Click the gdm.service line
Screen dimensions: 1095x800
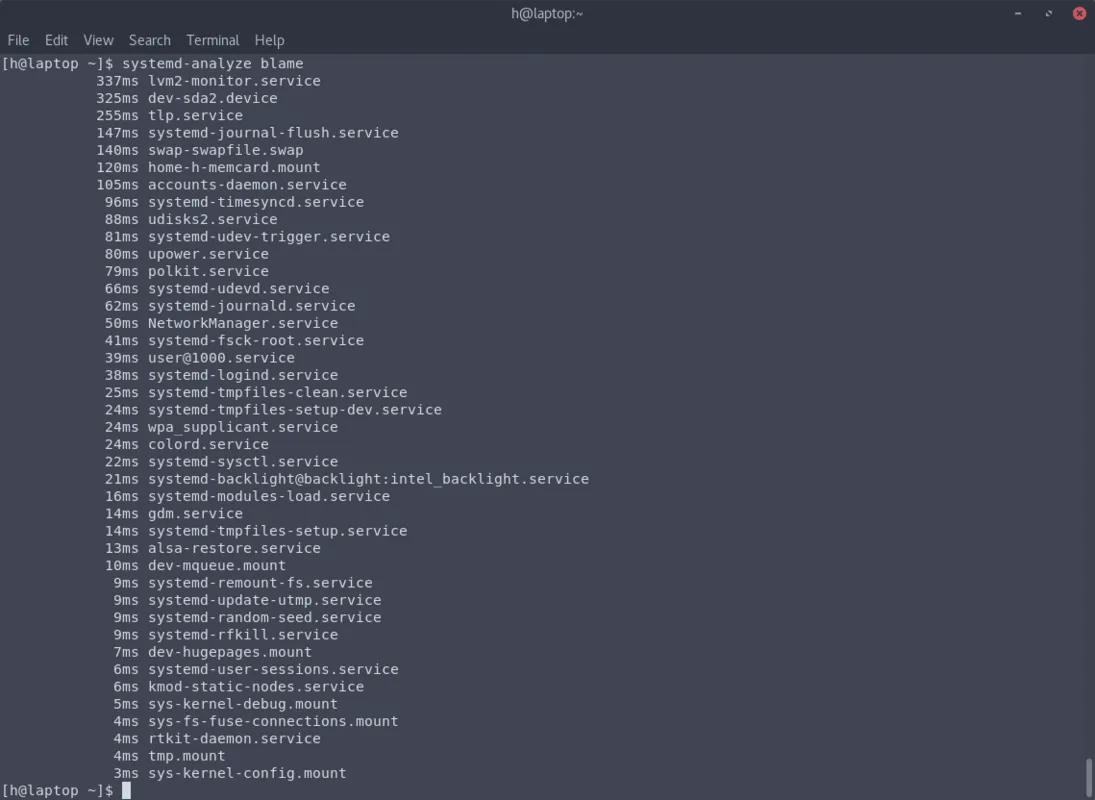coord(174,514)
